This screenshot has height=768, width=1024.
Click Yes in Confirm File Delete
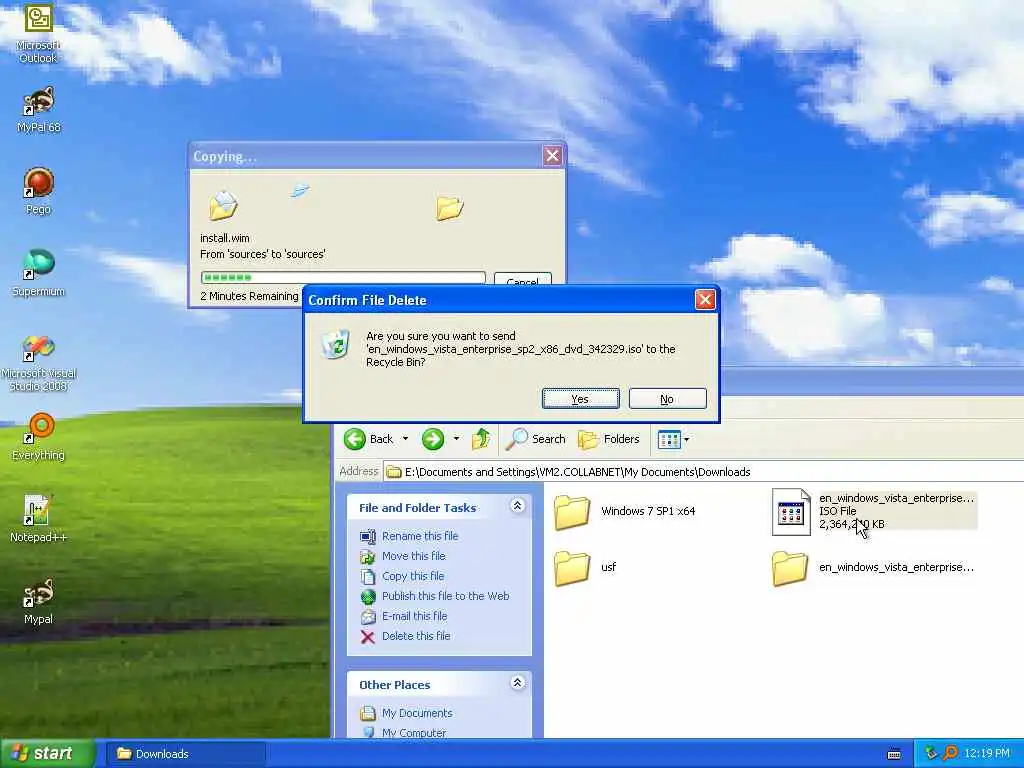pos(581,399)
